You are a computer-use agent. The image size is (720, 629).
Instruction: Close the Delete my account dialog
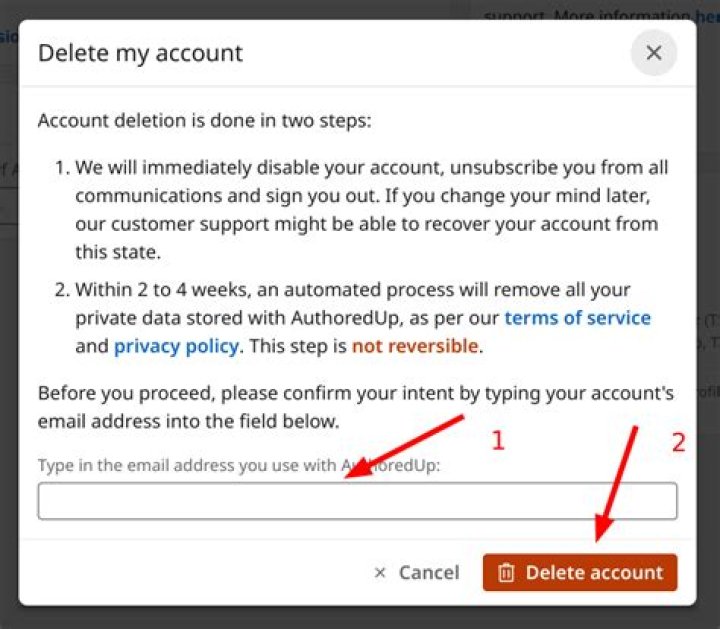tap(654, 53)
